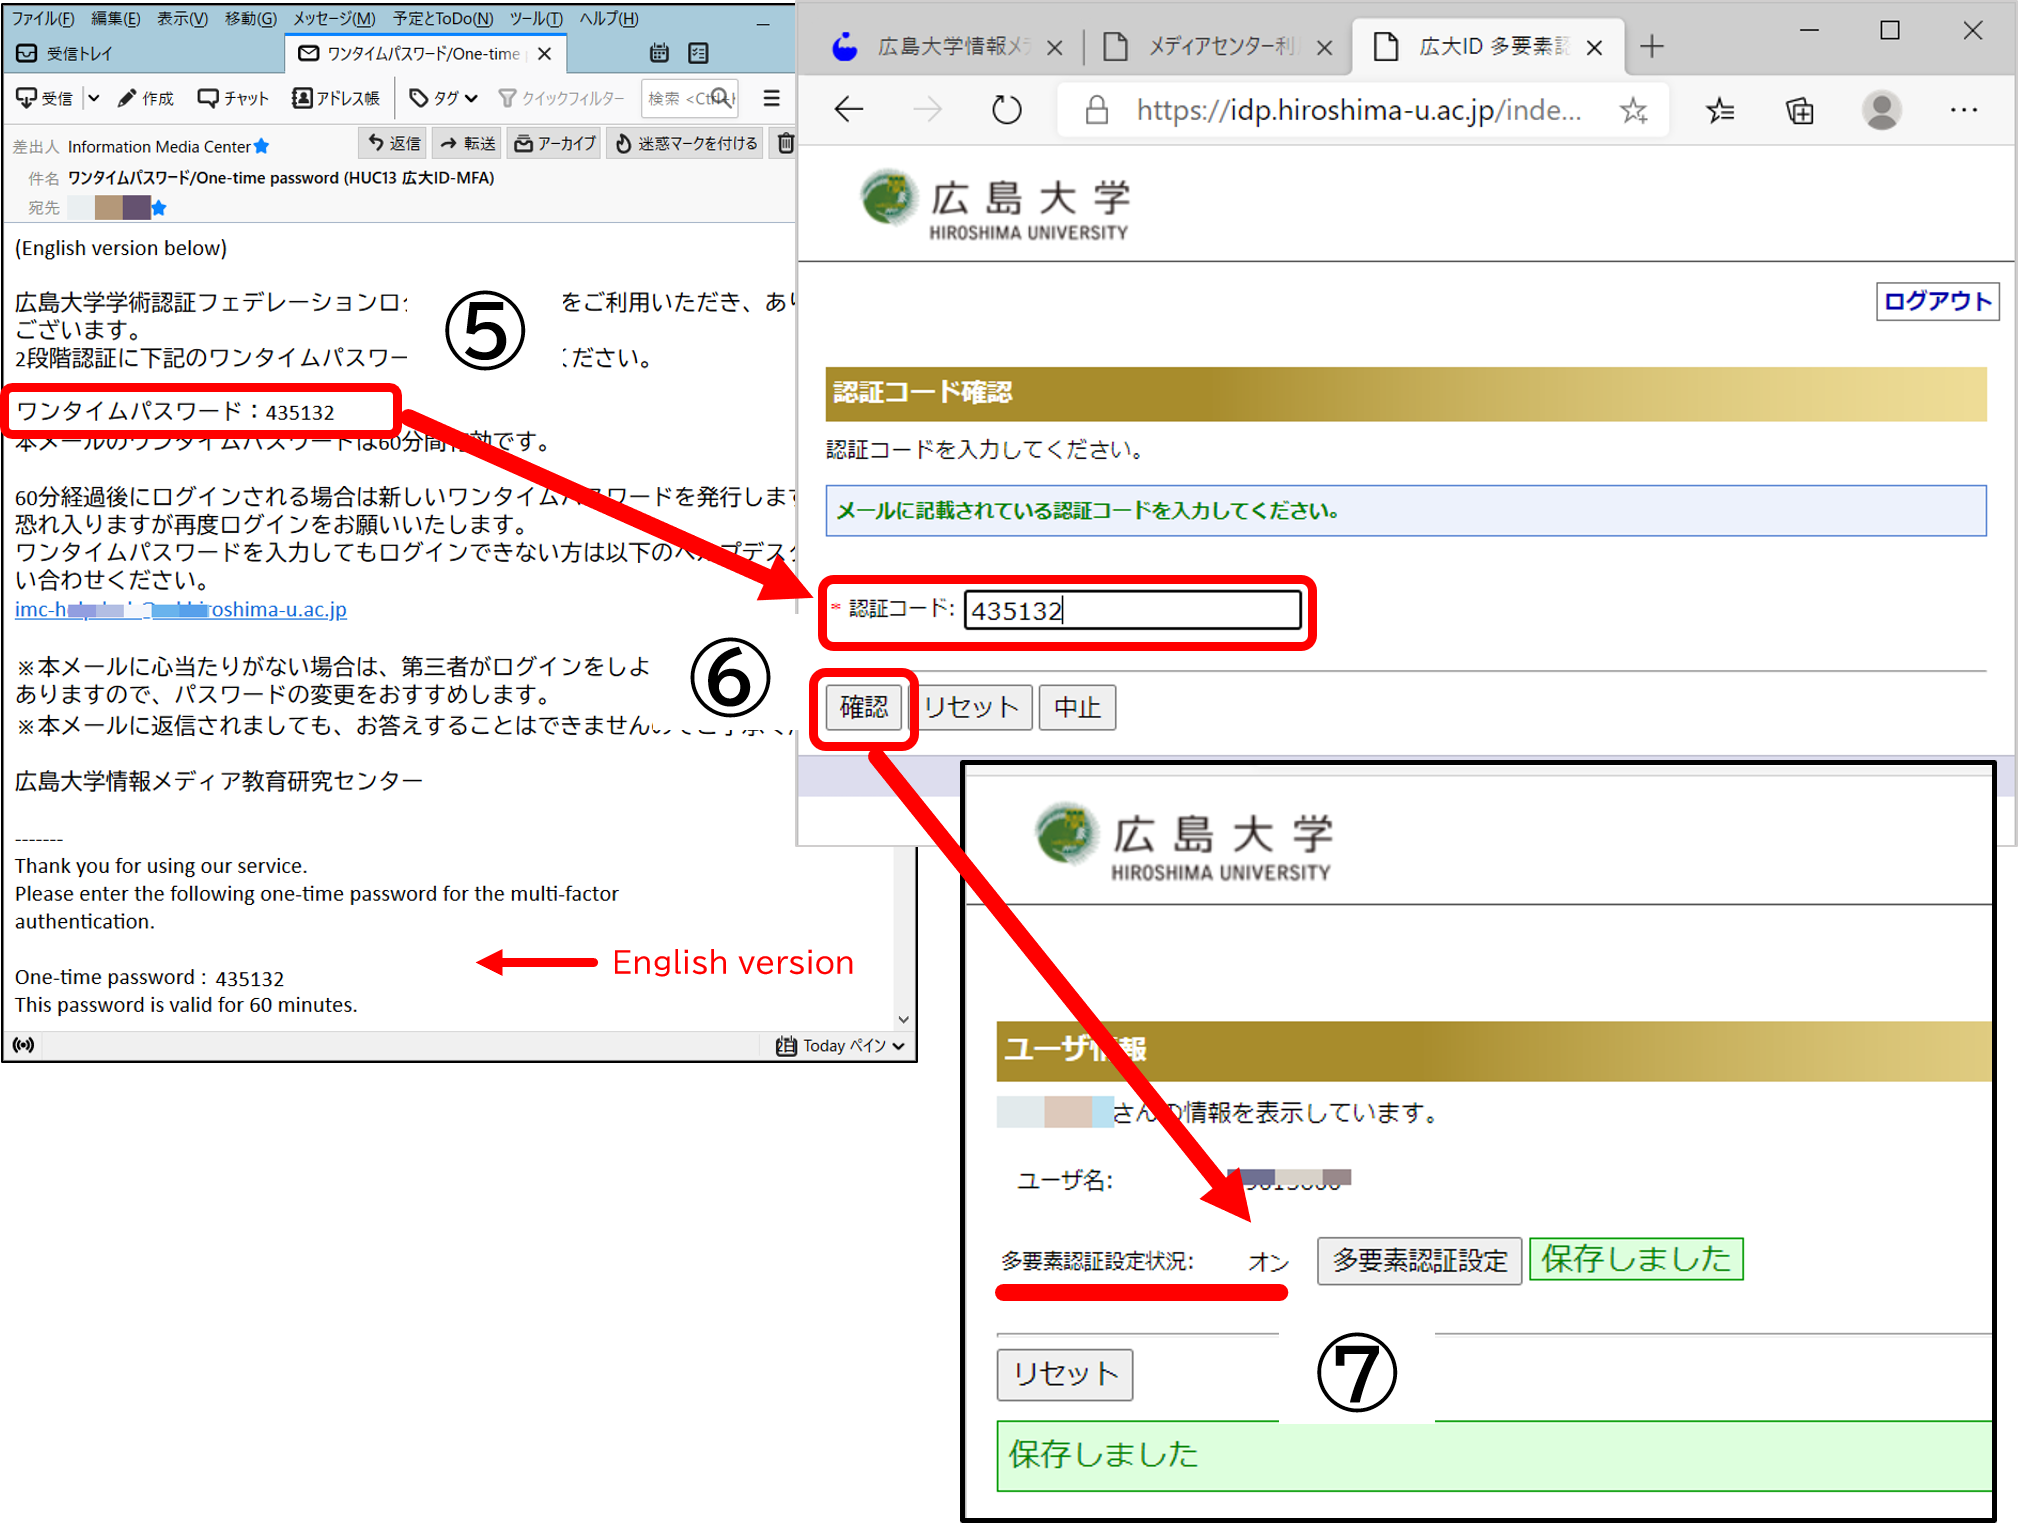Open the Help (ヘルプ) menu
This screenshot has width=2018, height=1523.
tap(609, 19)
